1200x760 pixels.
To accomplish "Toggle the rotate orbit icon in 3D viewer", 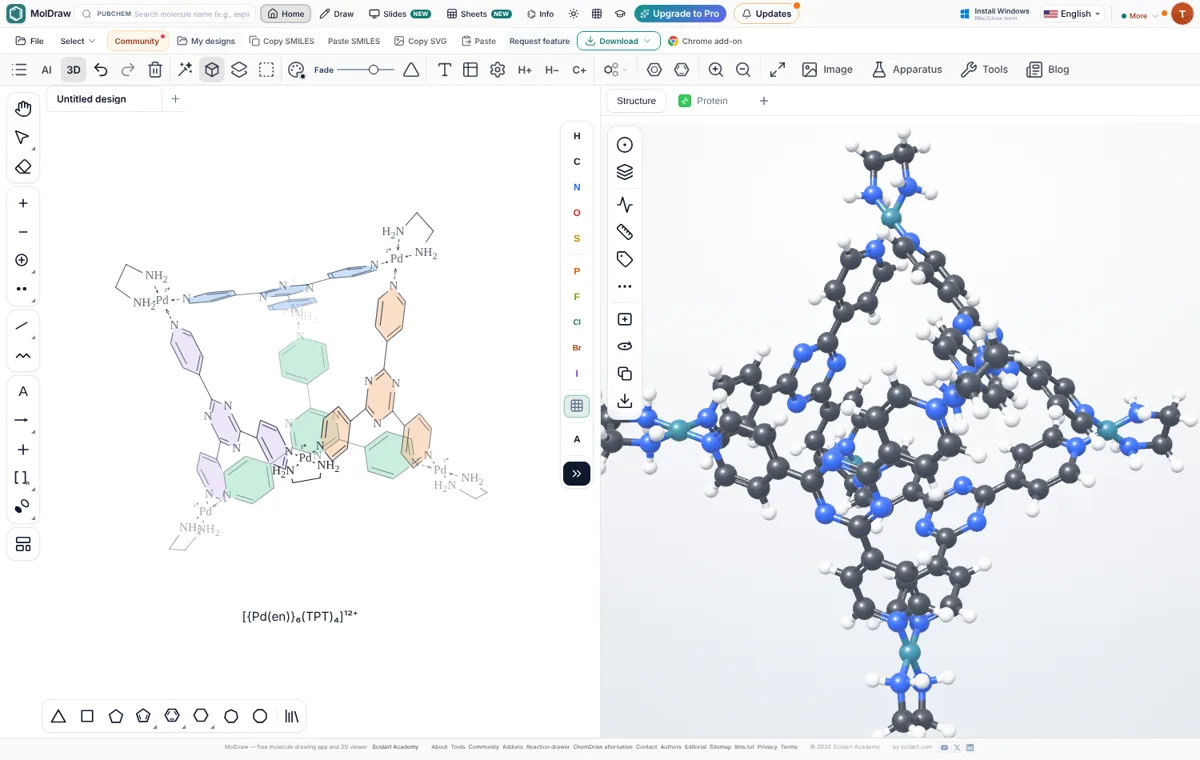I will (x=625, y=346).
